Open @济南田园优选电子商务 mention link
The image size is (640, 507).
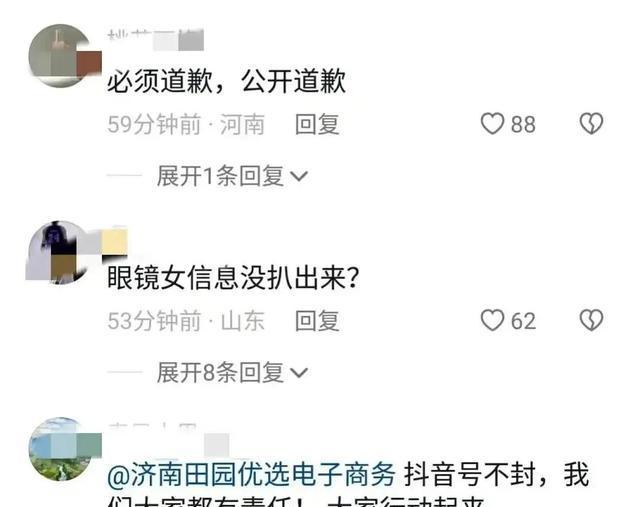click(251, 474)
